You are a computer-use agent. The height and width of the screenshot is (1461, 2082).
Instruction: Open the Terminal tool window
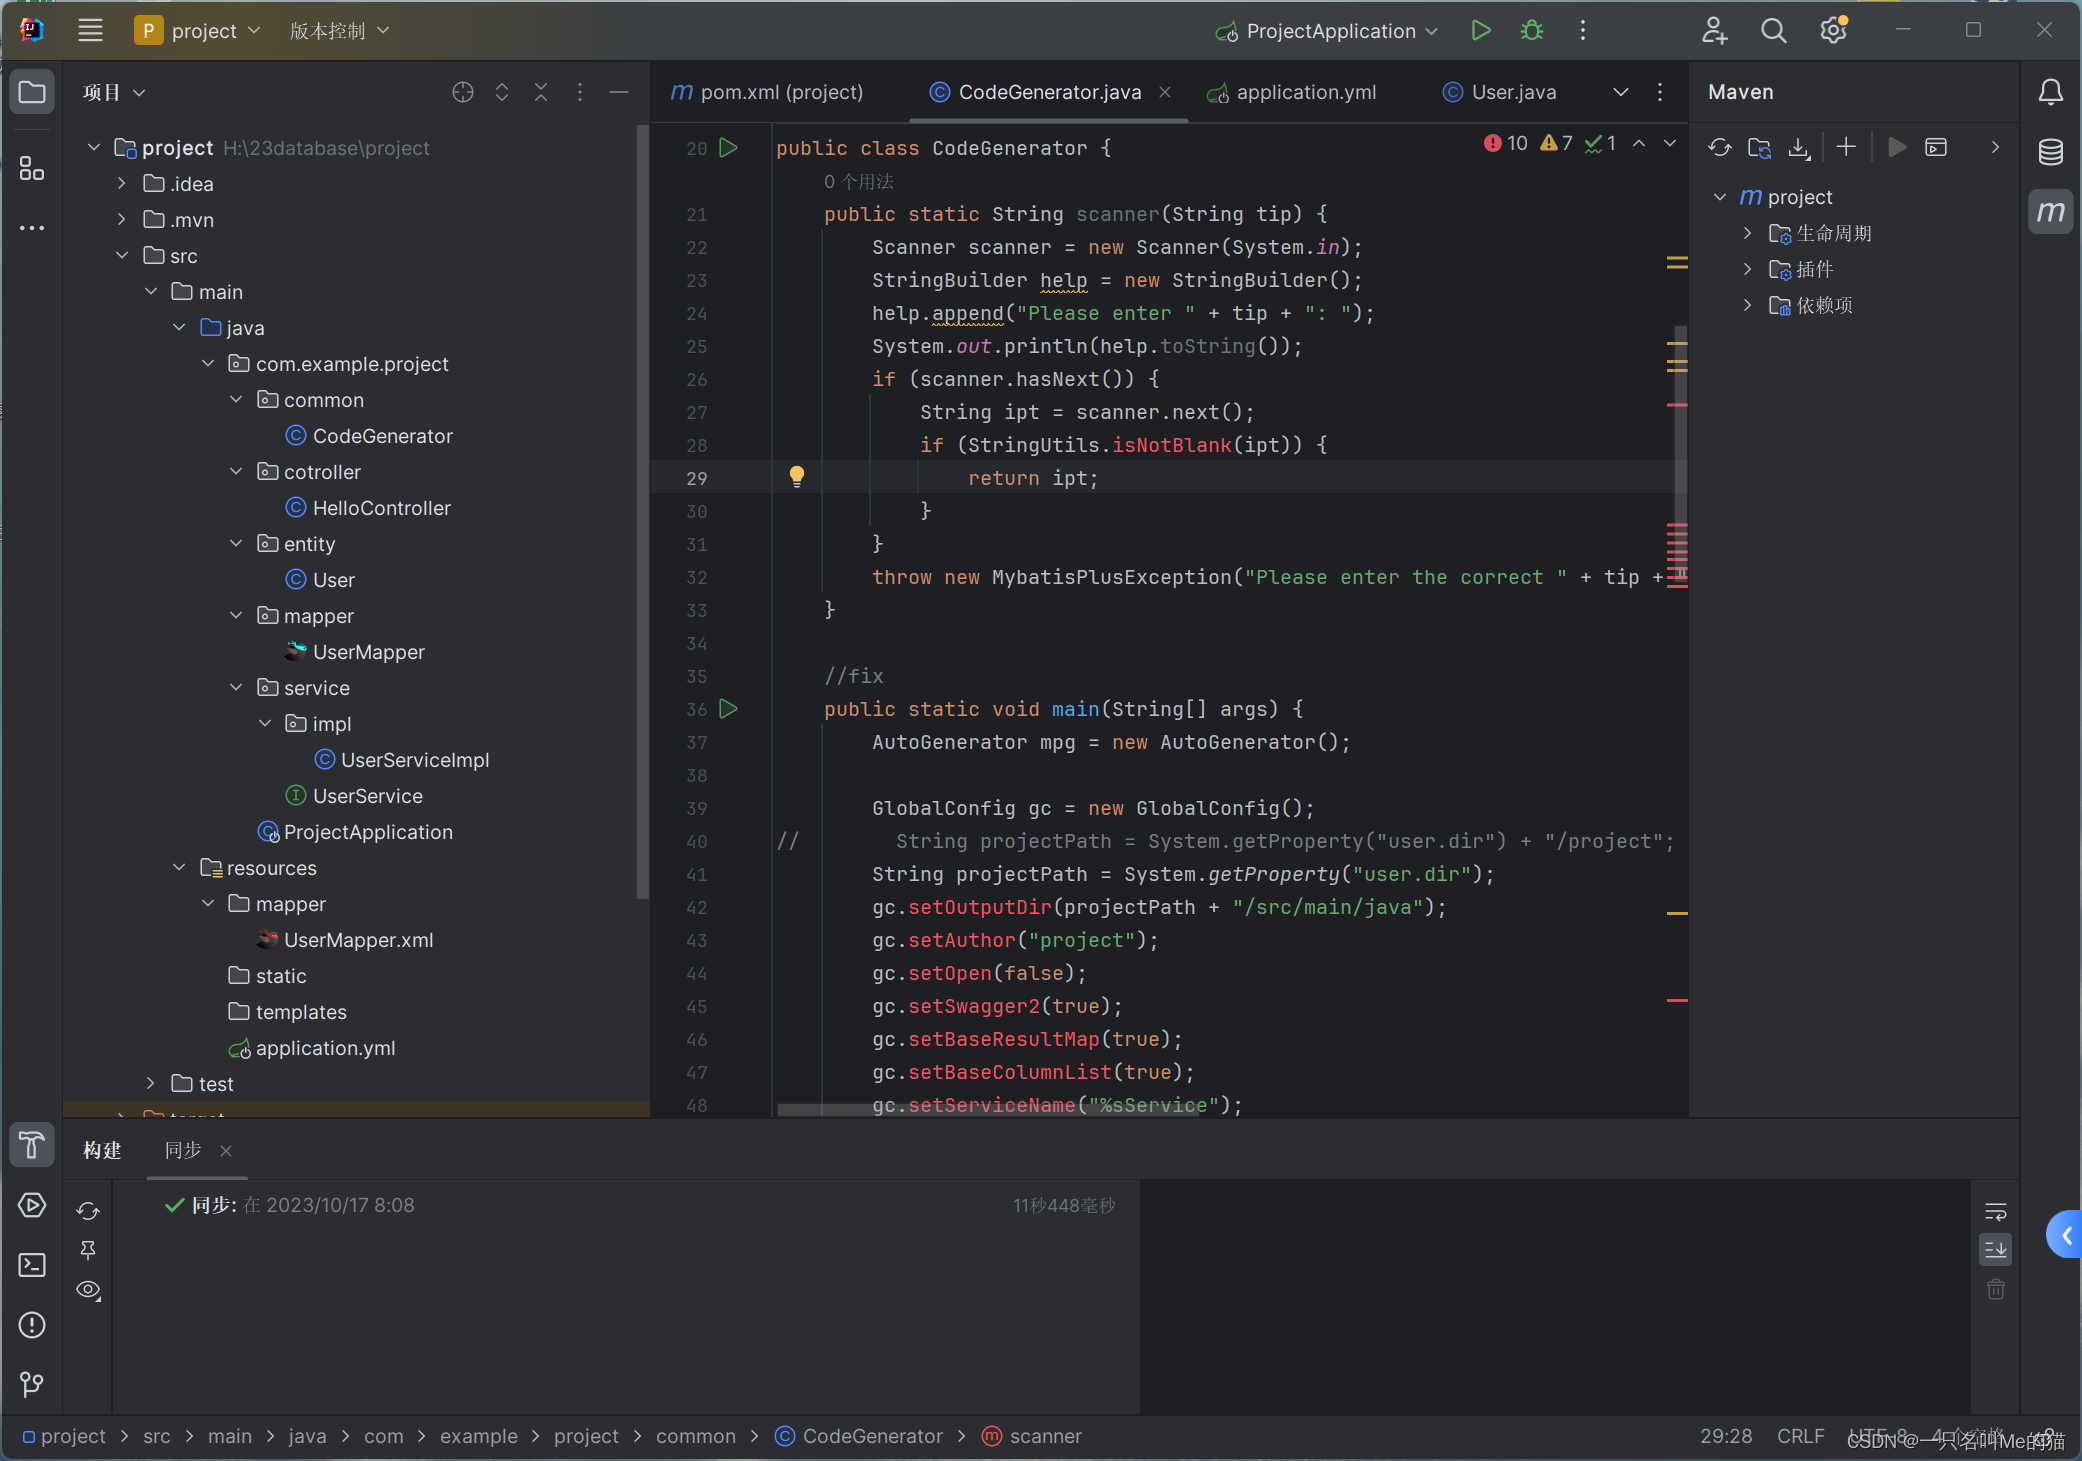(x=32, y=1265)
